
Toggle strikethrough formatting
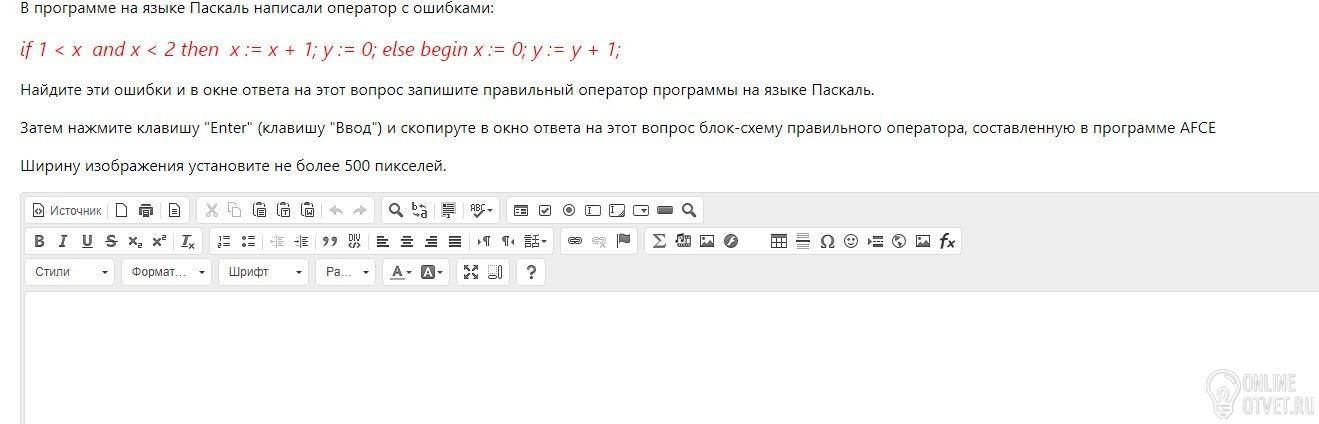(111, 241)
